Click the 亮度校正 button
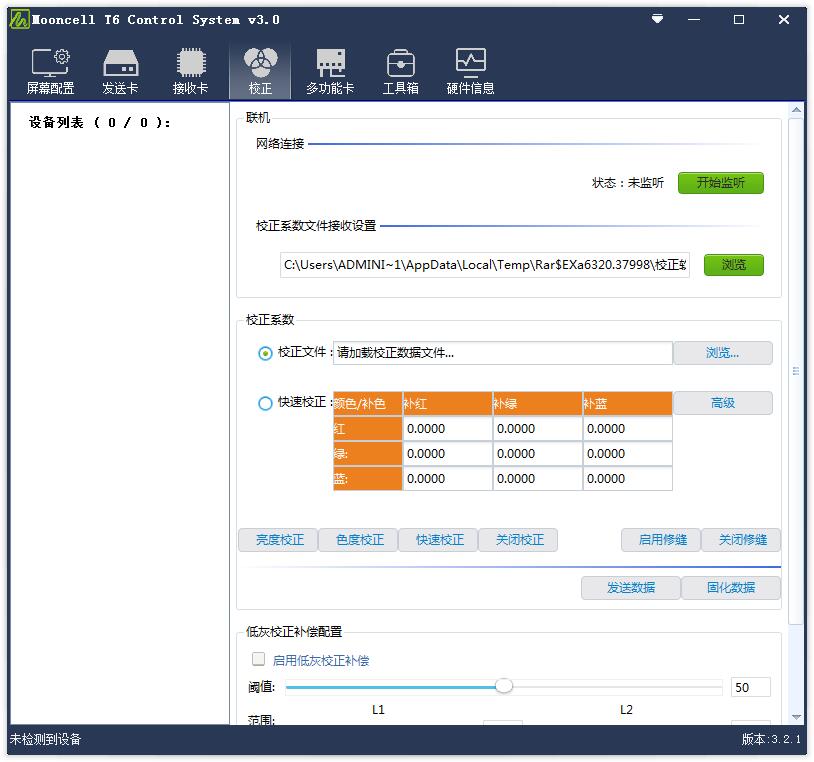Image resolution: width=814 pixels, height=762 pixels. (280, 540)
